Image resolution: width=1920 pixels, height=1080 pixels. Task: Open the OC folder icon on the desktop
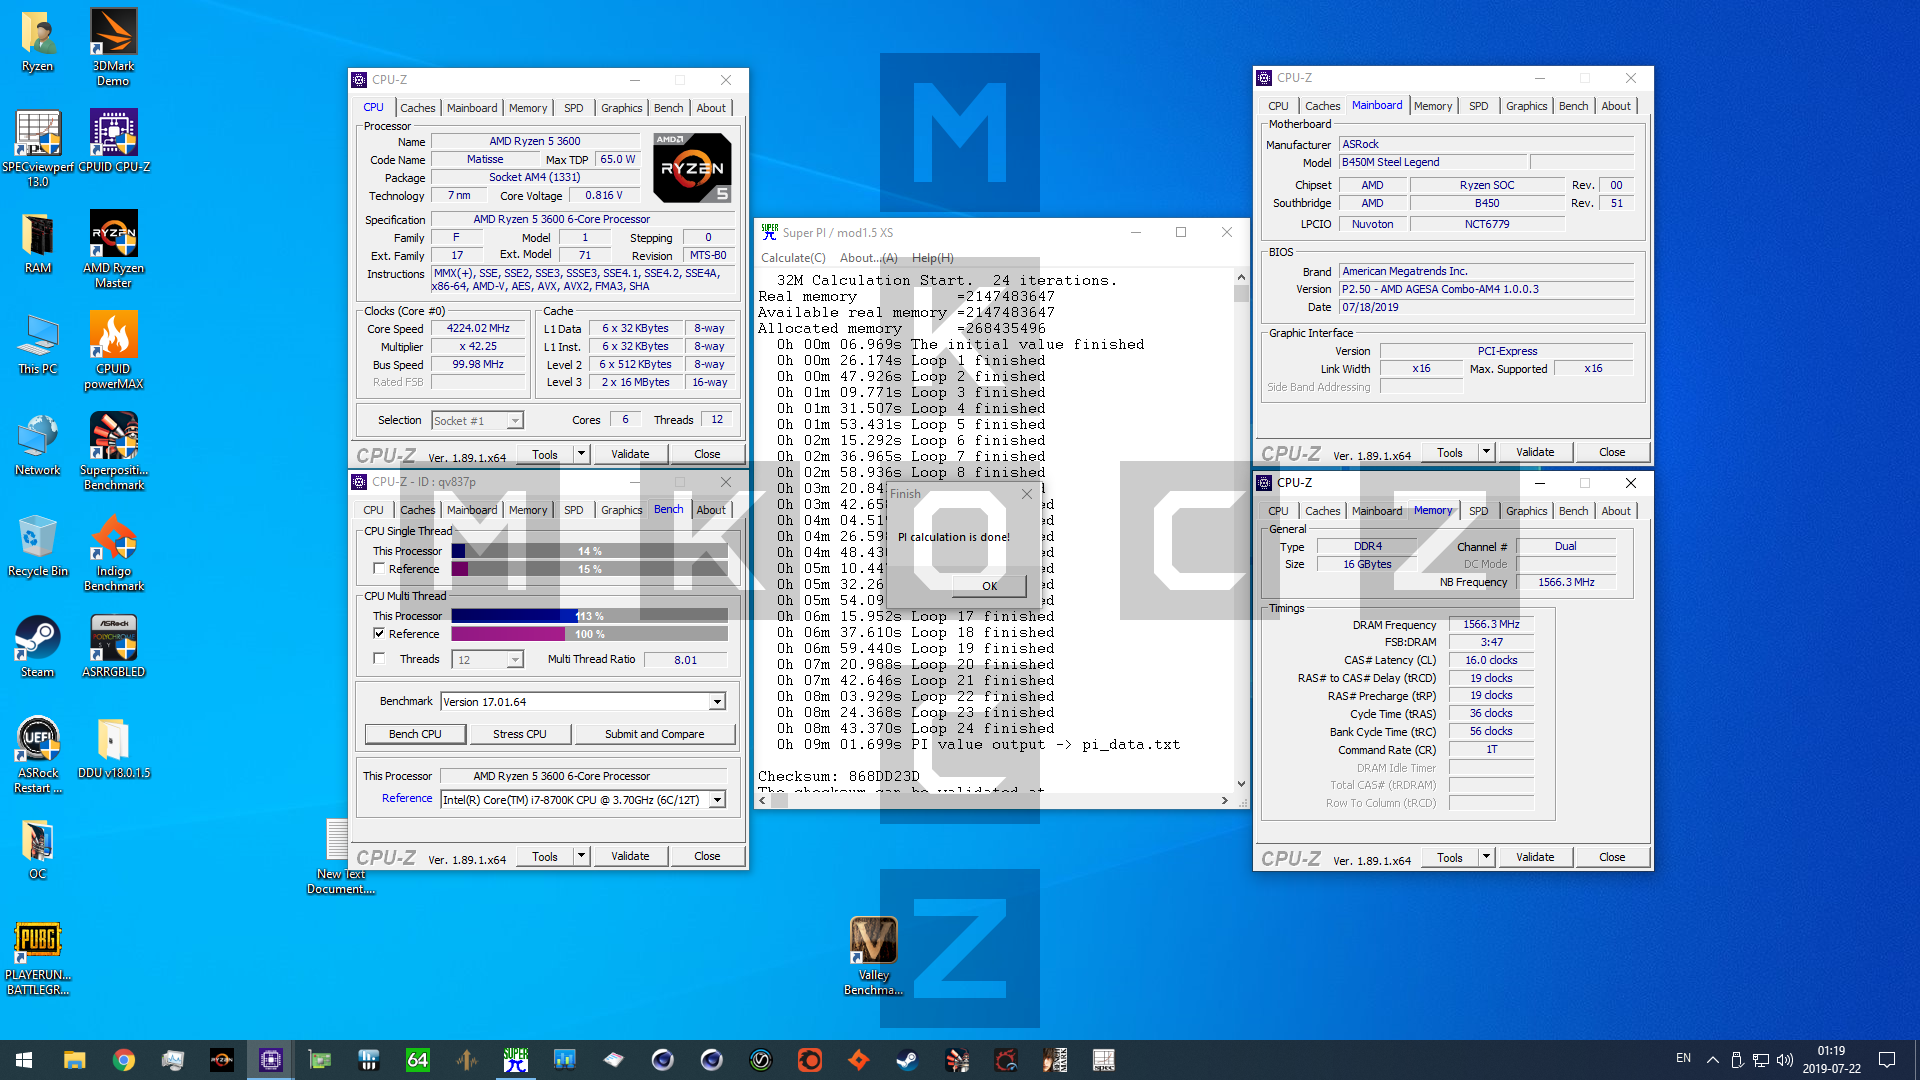point(38,848)
